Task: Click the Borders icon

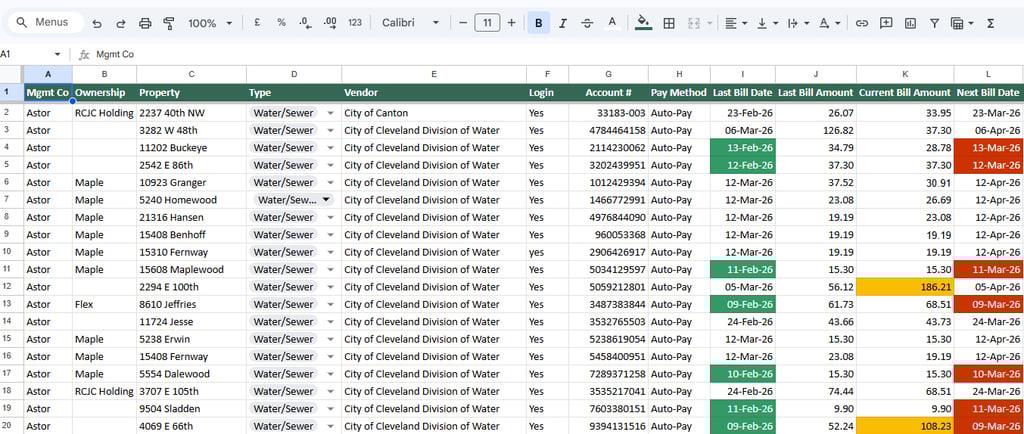Action: click(669, 23)
